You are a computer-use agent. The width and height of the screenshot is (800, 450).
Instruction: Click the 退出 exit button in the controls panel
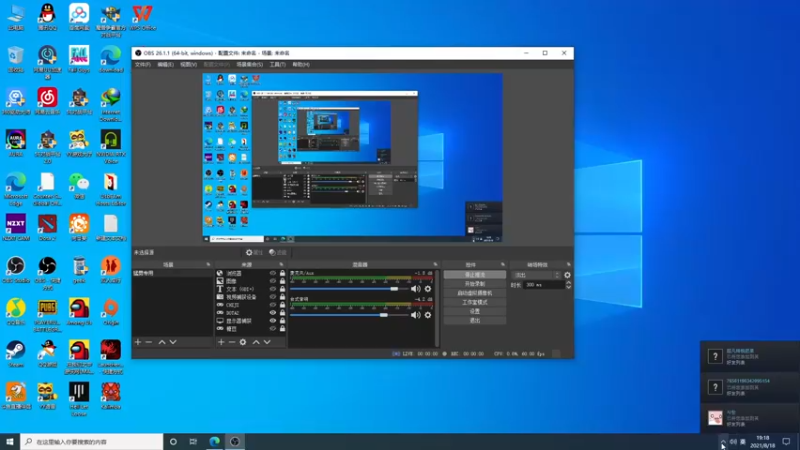coord(474,320)
